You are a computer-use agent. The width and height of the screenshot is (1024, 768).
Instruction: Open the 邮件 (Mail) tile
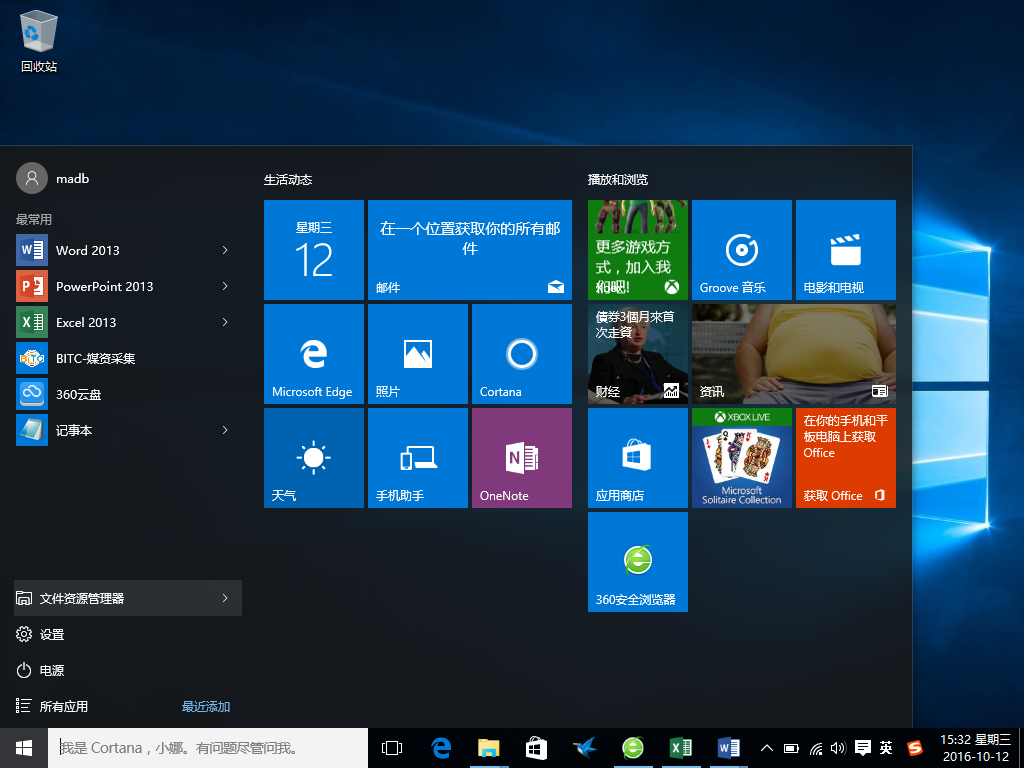(x=470, y=249)
